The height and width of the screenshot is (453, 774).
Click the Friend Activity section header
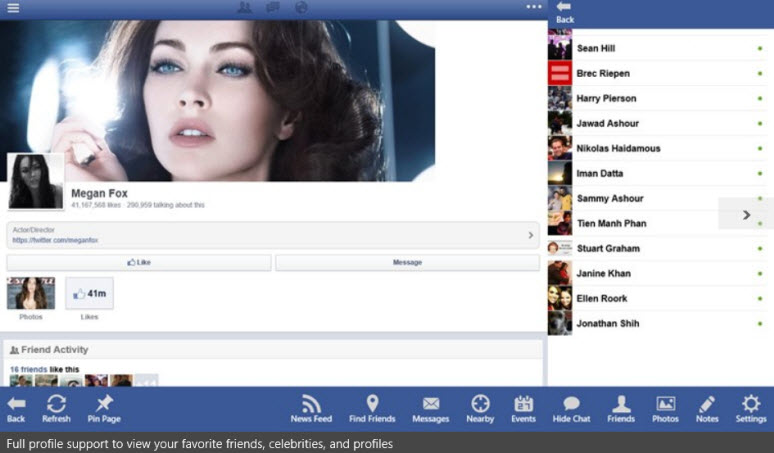pos(273,349)
